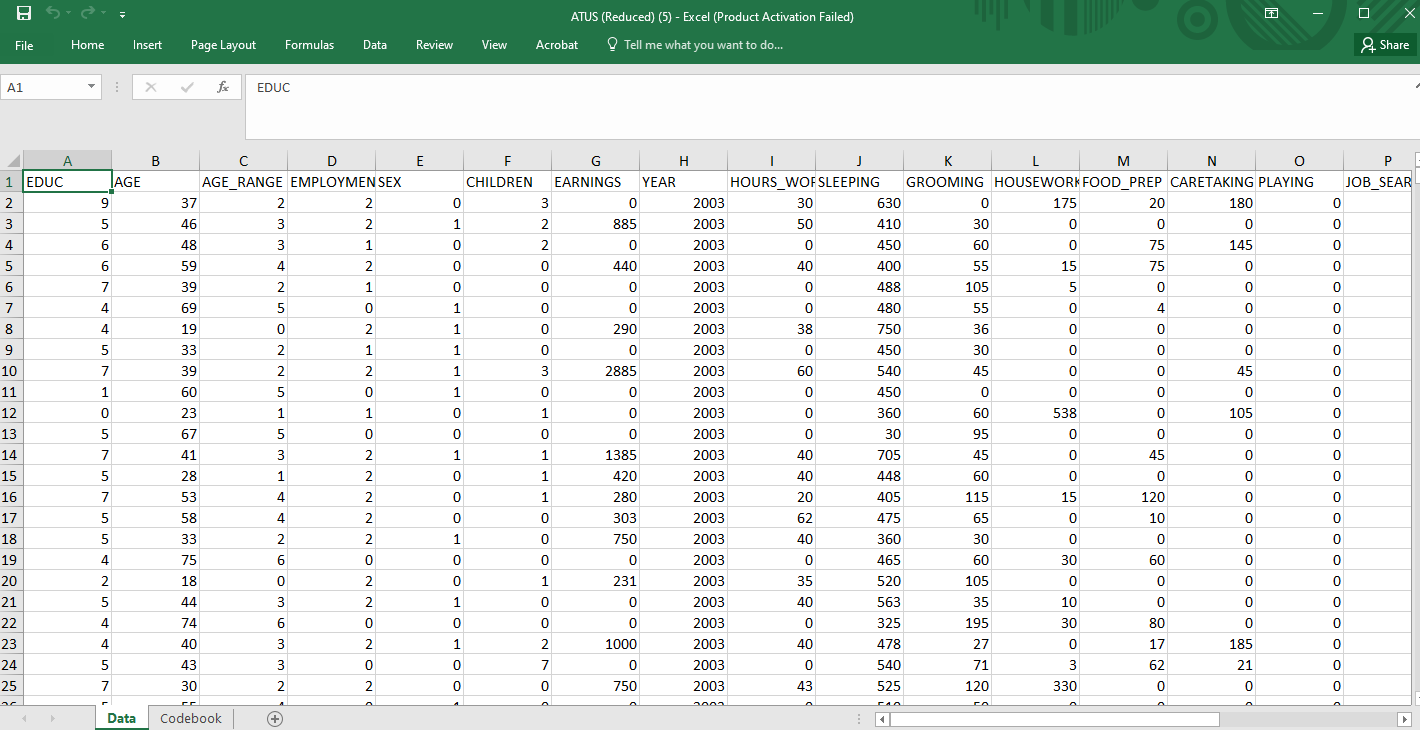Image resolution: width=1420 pixels, height=730 pixels.
Task: Click the sheet tab options dots
Action: tap(860, 719)
